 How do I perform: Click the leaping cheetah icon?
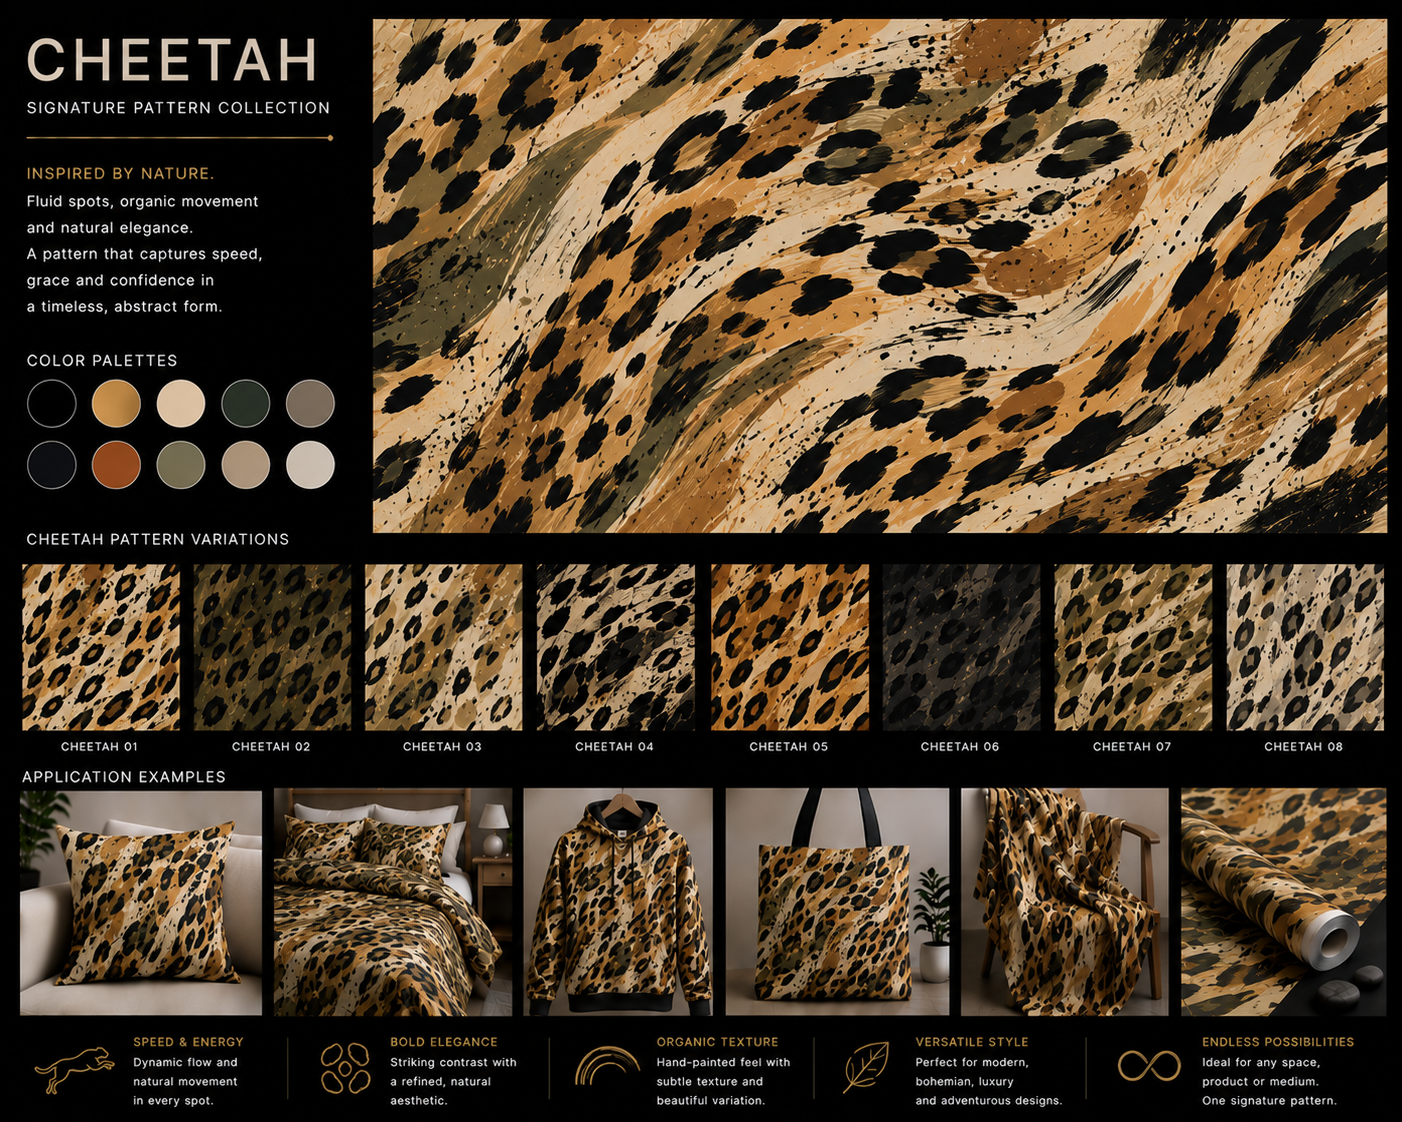[x=74, y=1069]
